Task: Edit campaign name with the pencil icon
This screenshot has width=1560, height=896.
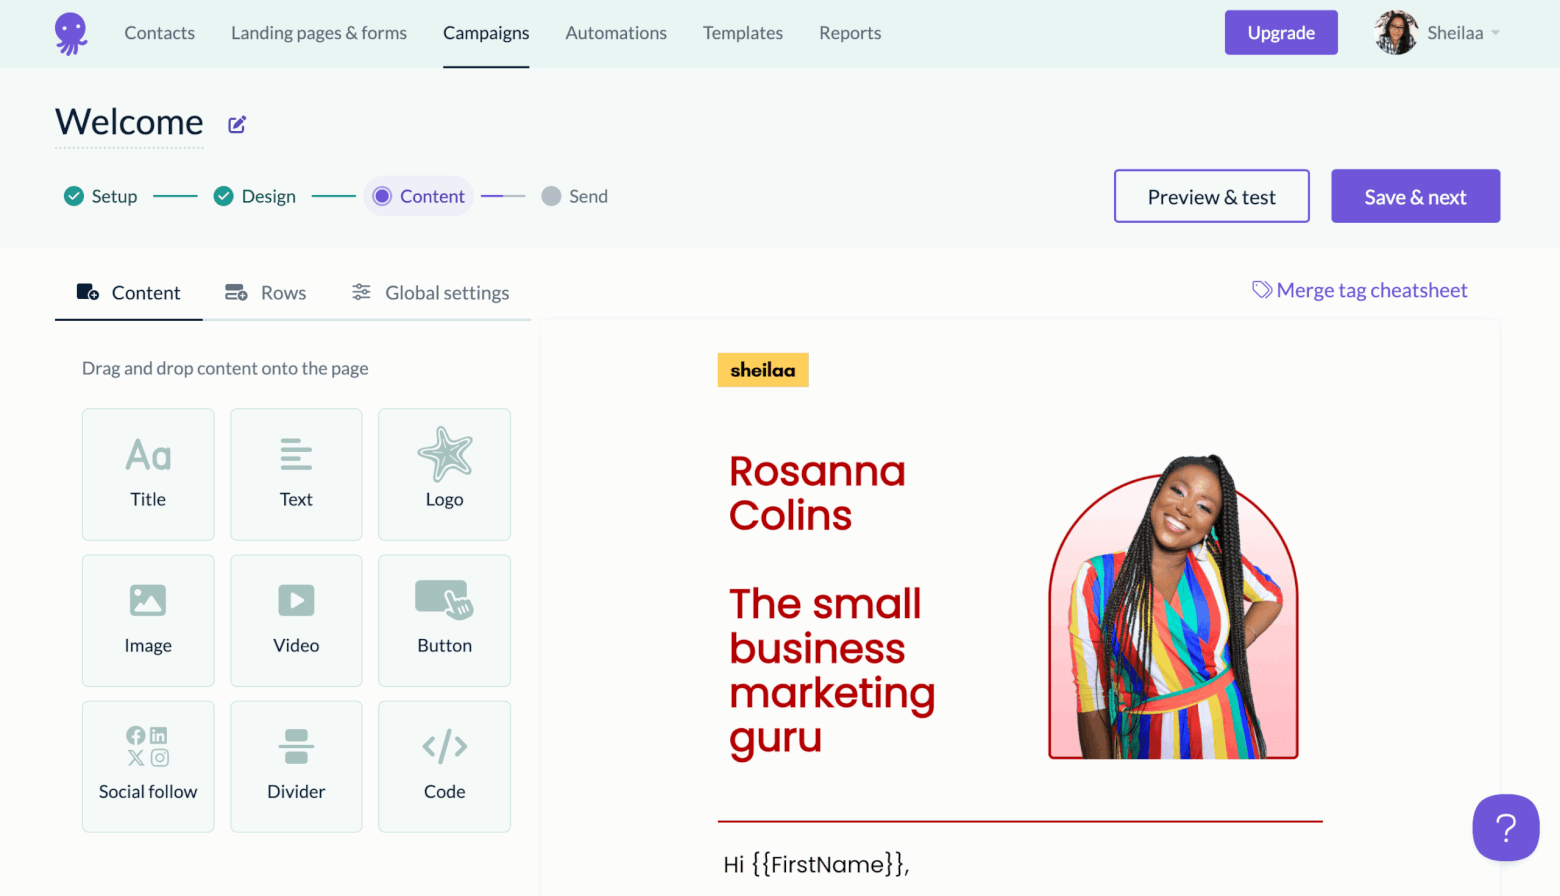Action: pos(237,125)
